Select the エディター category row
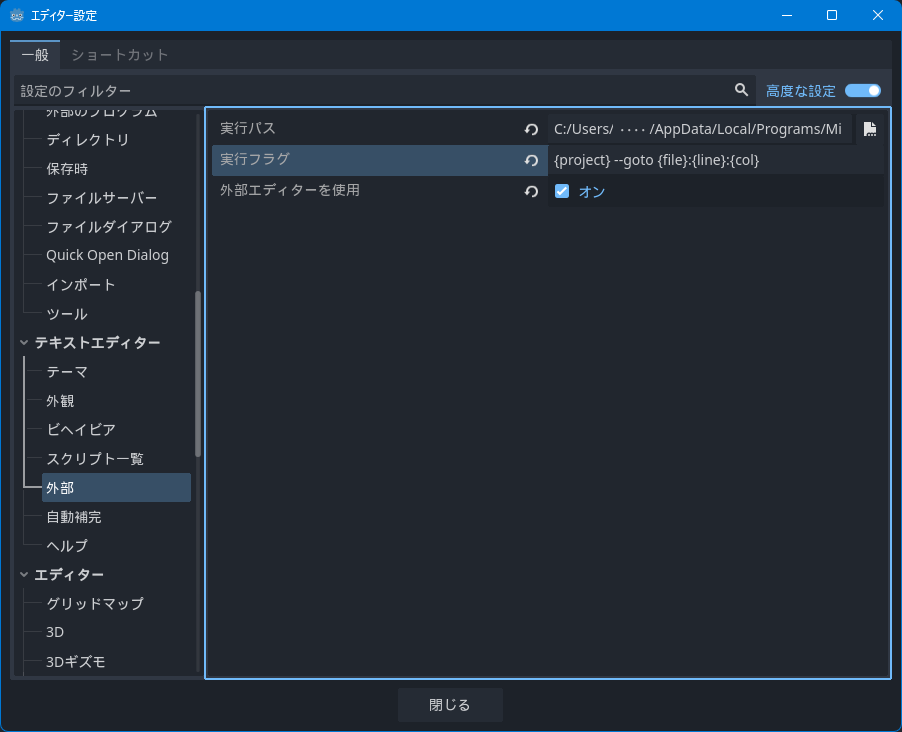 click(x=69, y=574)
